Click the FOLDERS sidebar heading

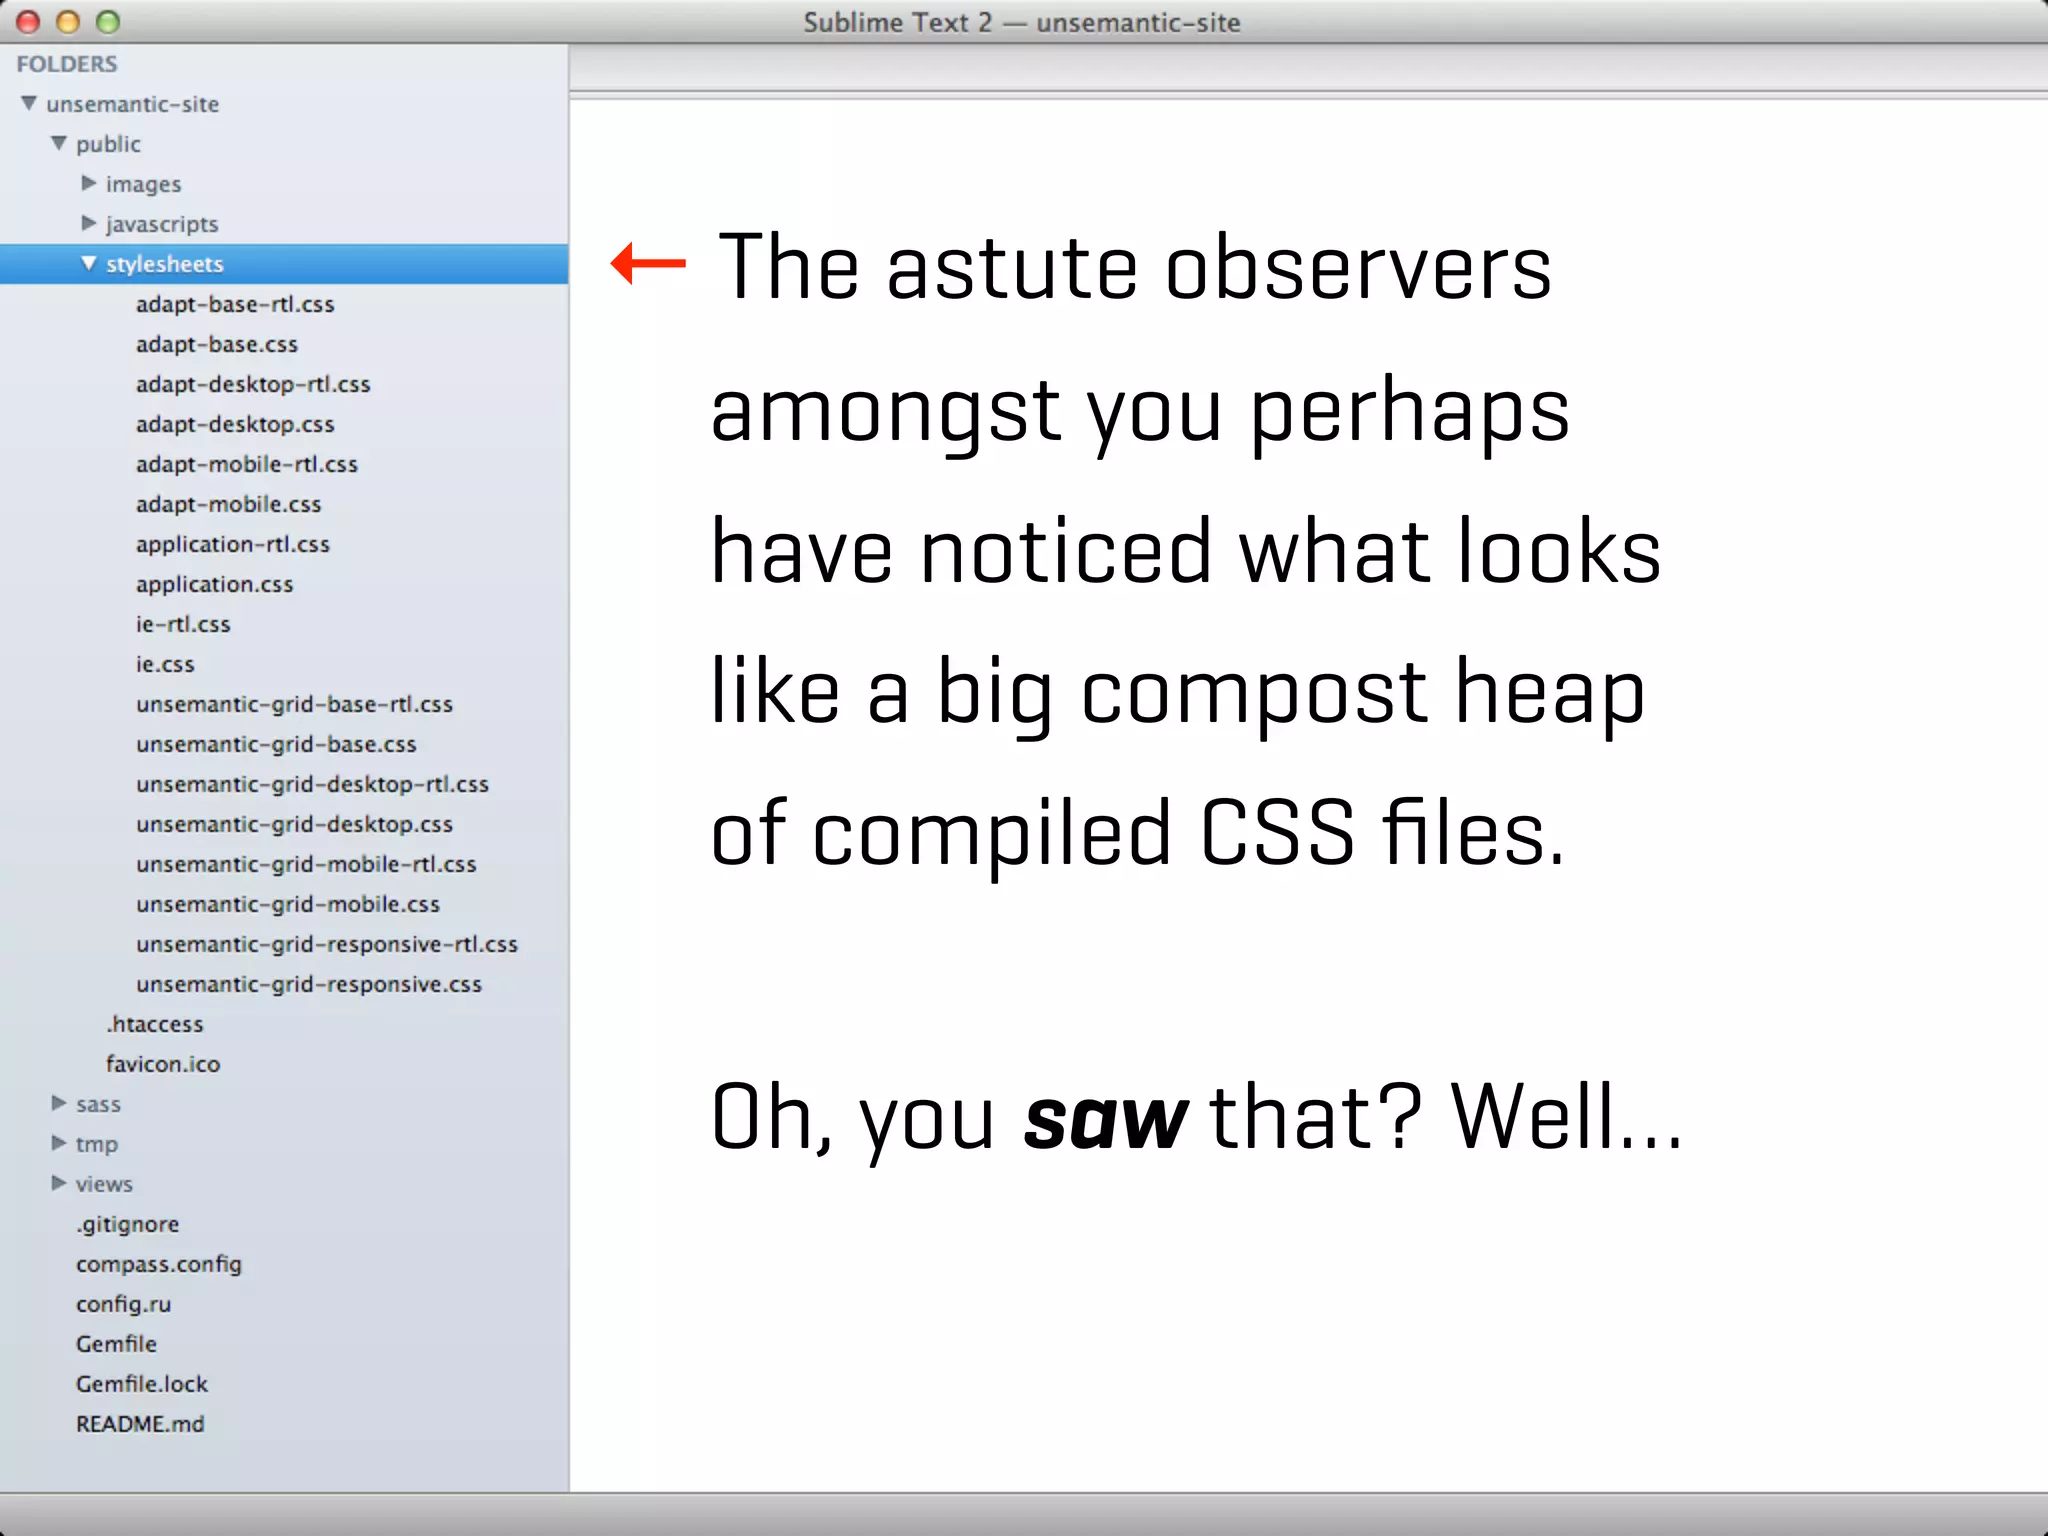click(67, 64)
